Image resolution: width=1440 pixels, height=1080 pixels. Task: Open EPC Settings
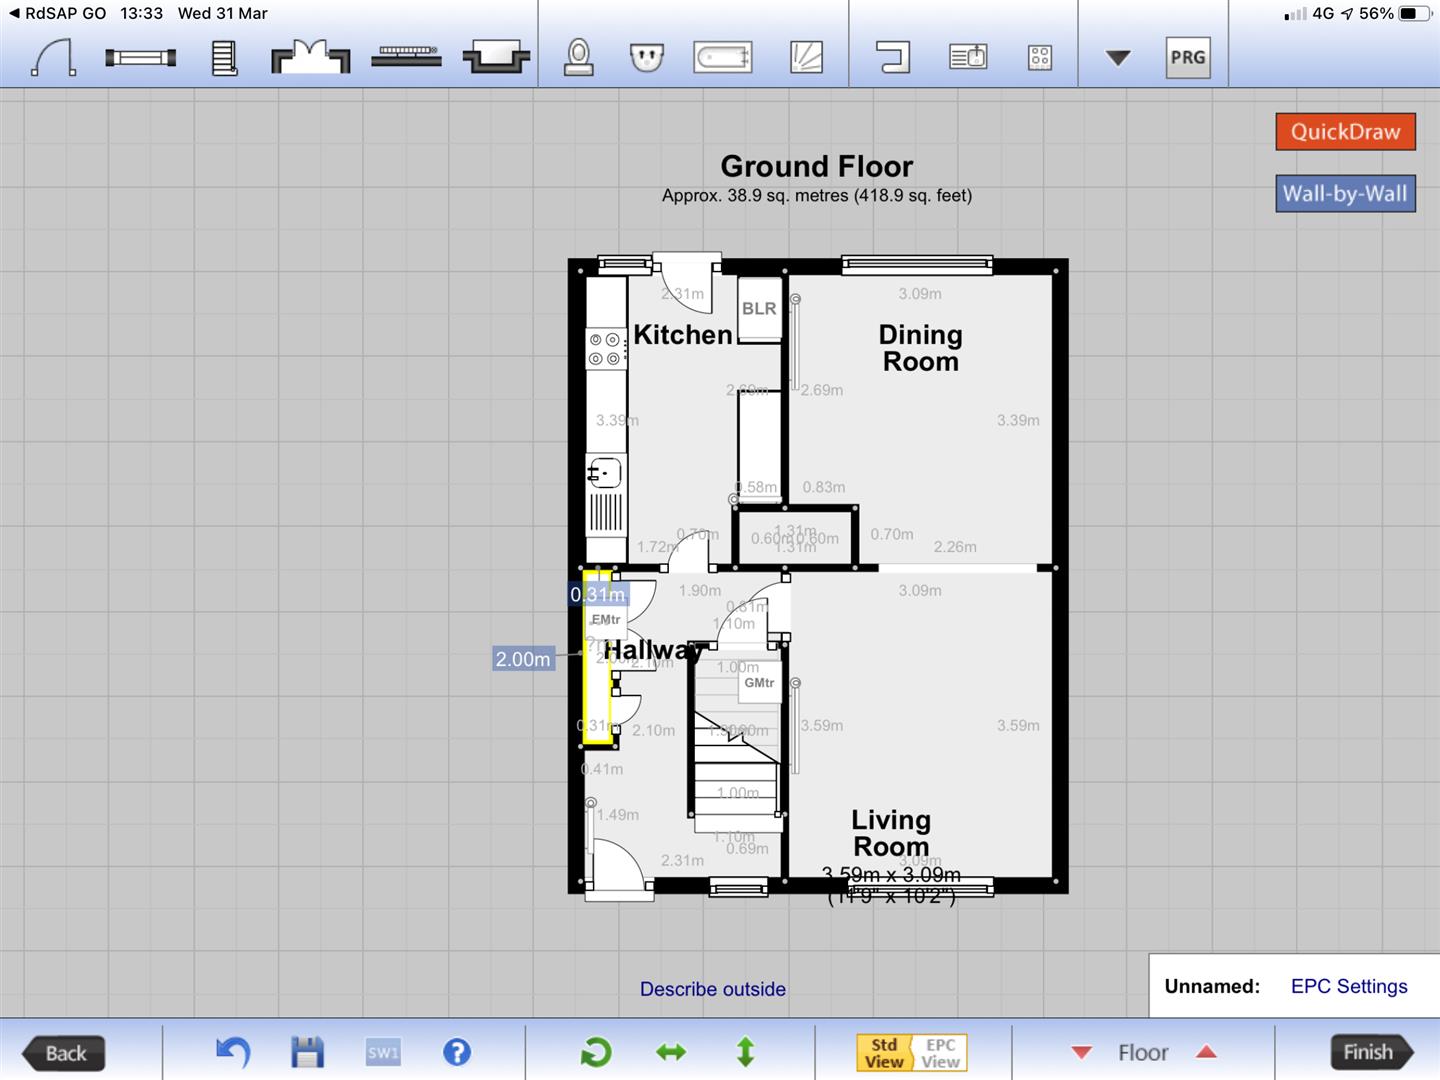click(1348, 986)
